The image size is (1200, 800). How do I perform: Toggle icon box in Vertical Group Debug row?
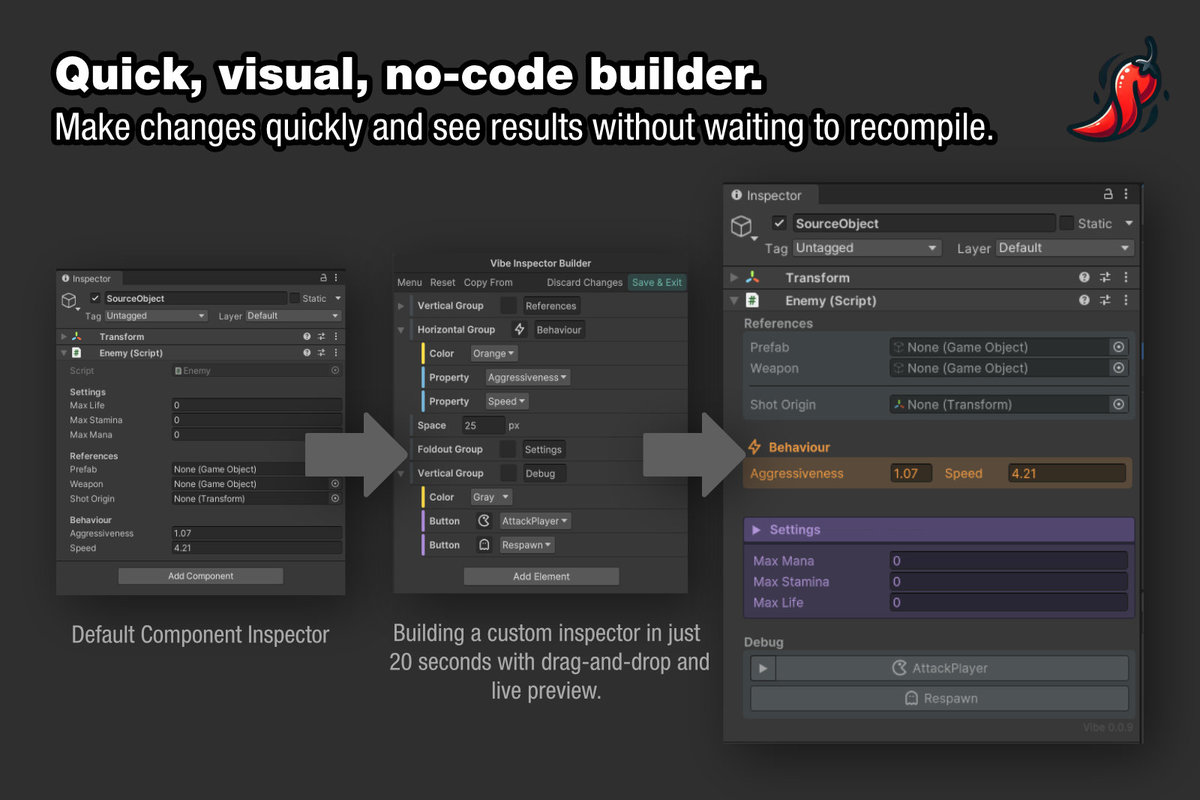(x=509, y=473)
